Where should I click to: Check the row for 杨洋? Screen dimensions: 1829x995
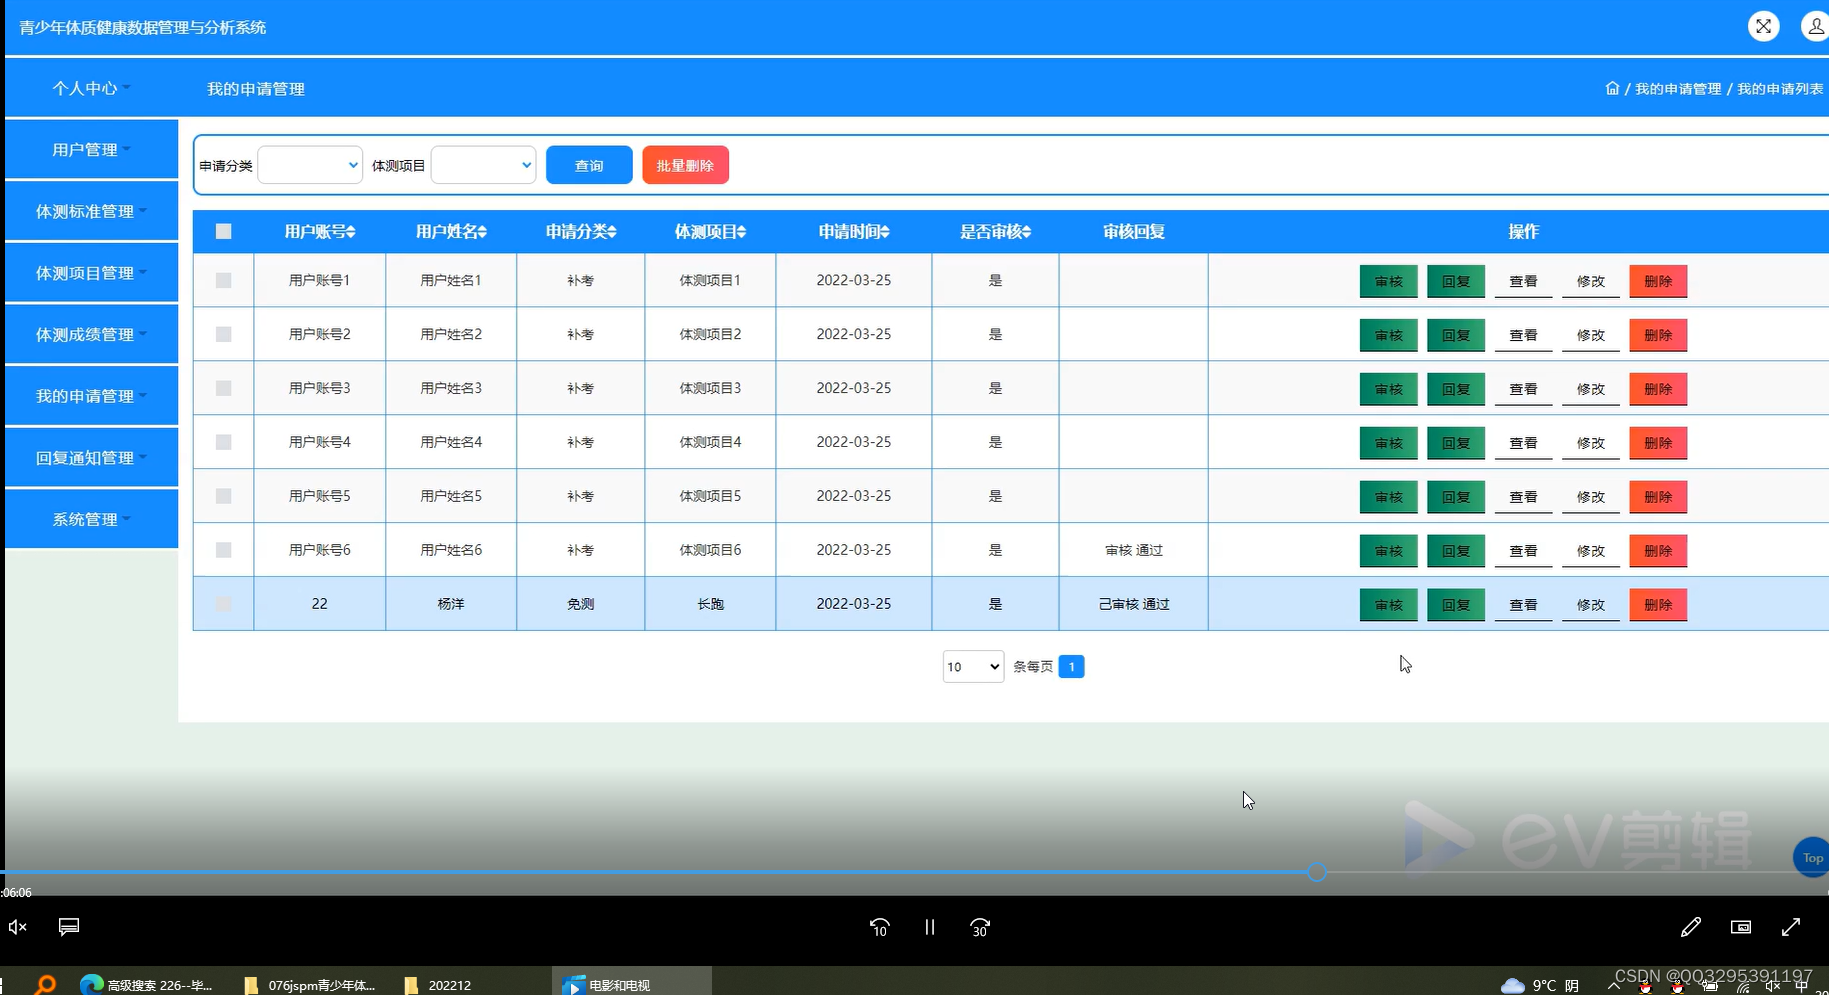(223, 604)
